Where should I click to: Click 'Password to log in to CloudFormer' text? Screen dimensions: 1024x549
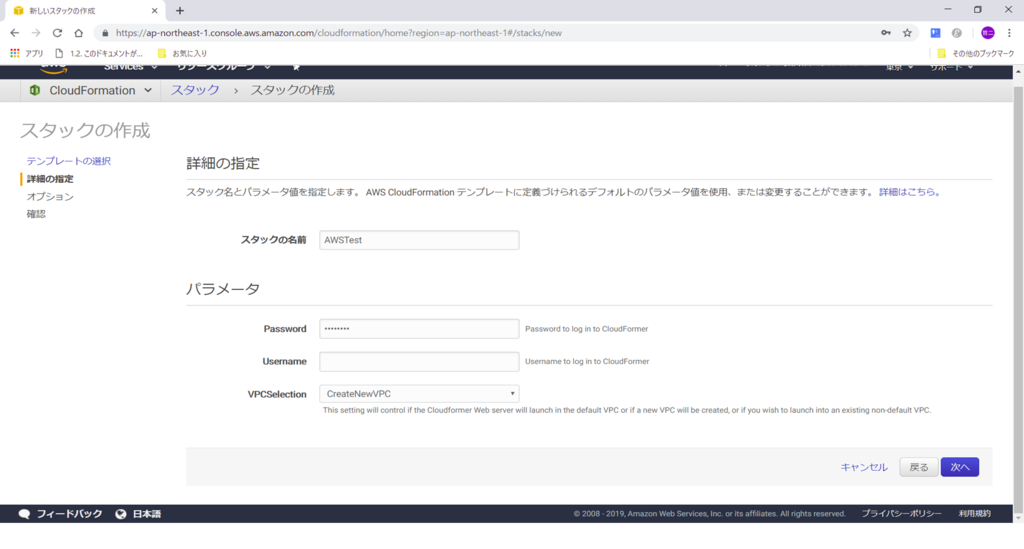coord(586,328)
